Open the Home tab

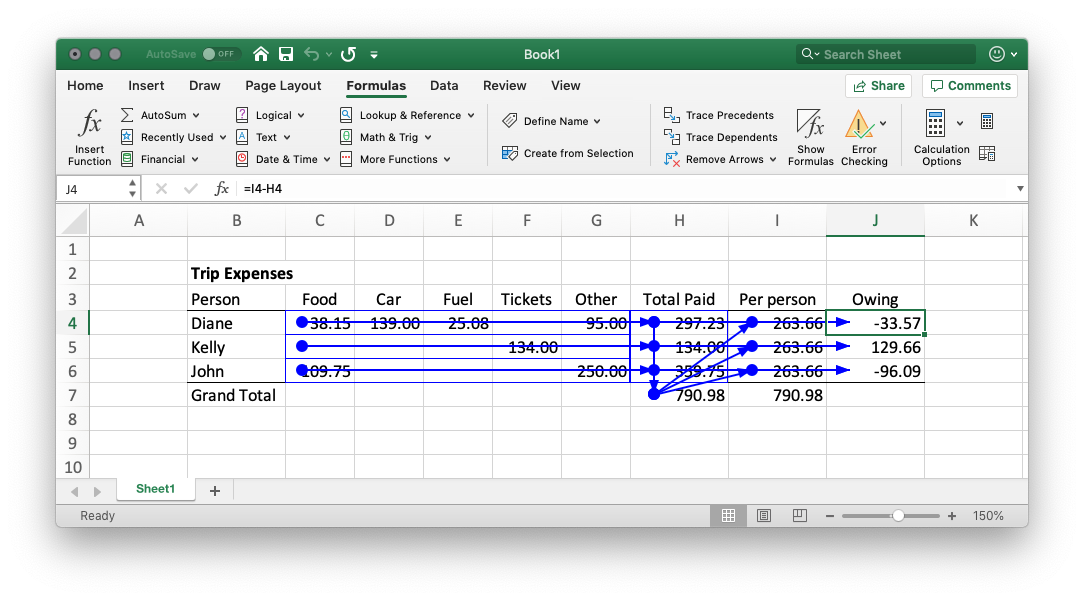point(85,85)
